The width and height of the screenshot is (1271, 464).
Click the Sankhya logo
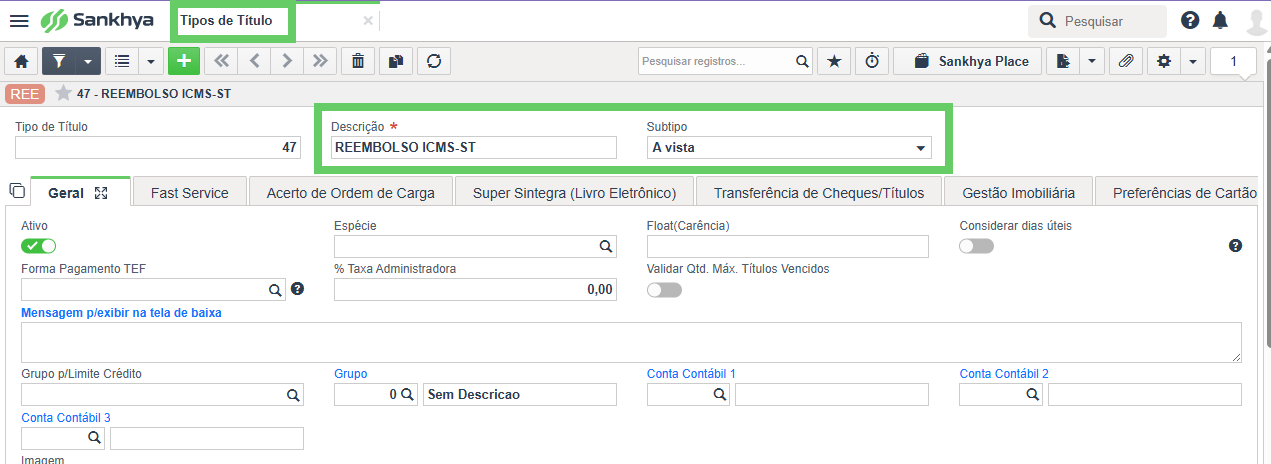coord(98,20)
